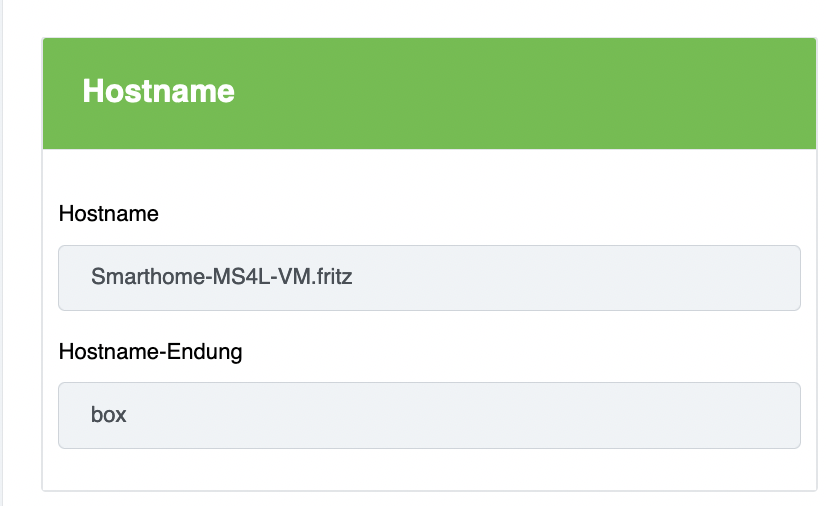
Task: Click the gray strip at the left edge
Action: (x=3, y=250)
